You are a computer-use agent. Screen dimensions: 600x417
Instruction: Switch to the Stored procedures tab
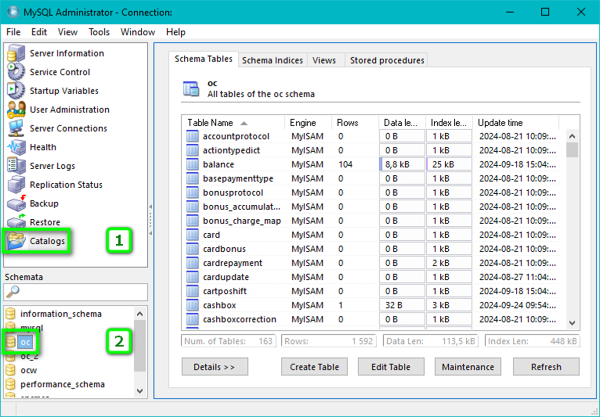coord(386,60)
